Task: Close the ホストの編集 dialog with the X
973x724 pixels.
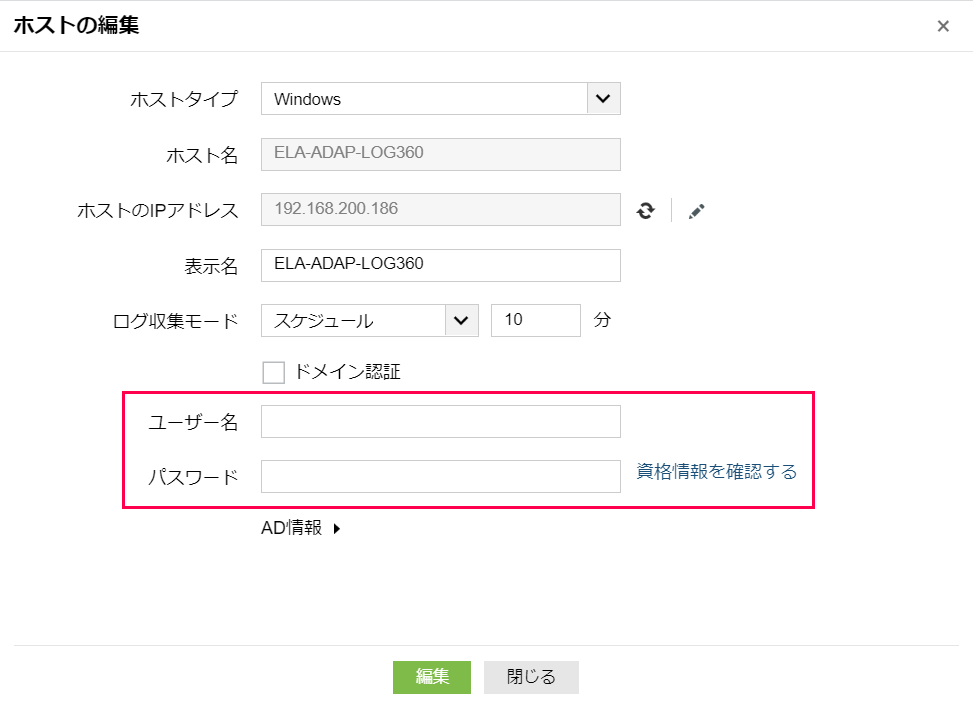Action: (x=942, y=27)
